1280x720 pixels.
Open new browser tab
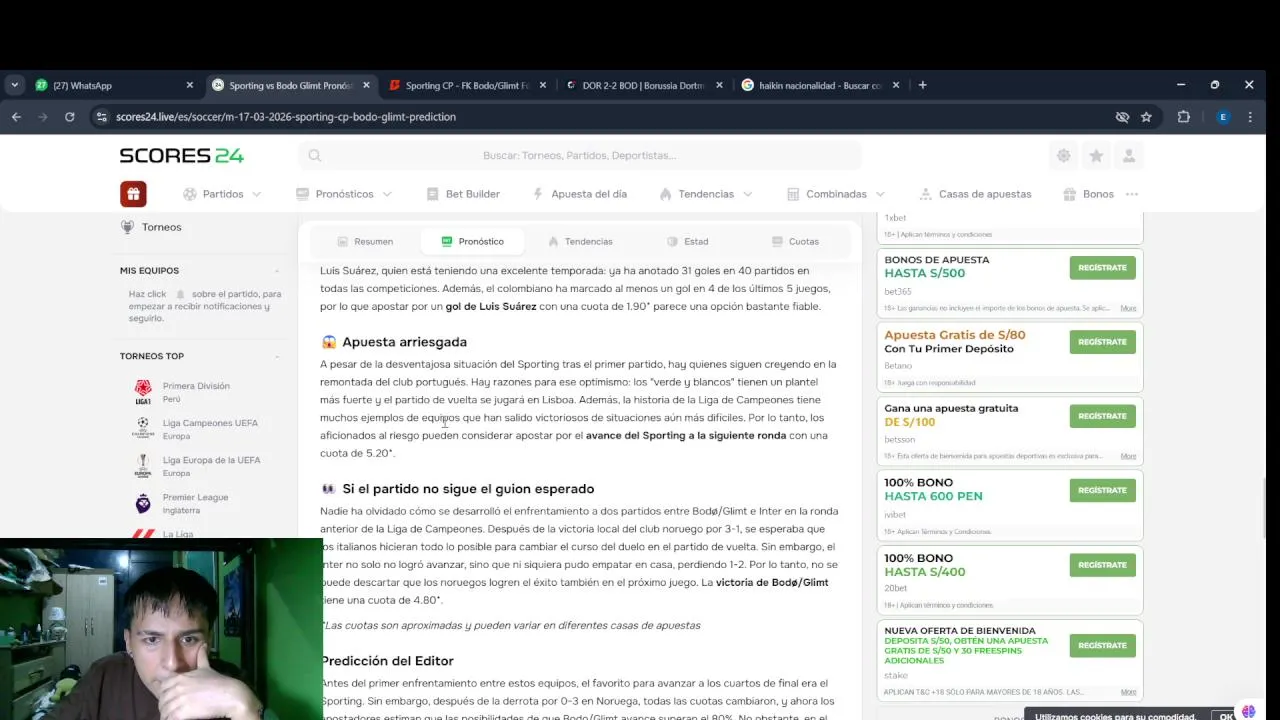tap(922, 85)
